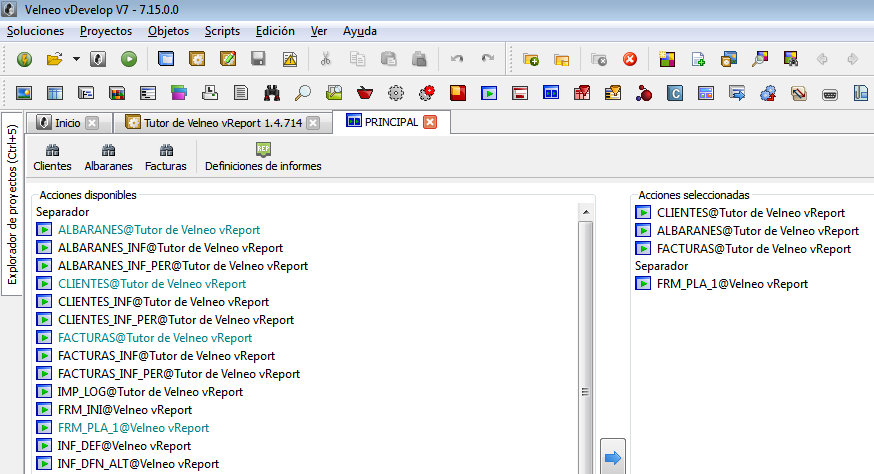
Task: Click the Clientes toolbar button
Action: pyautogui.click(x=52, y=157)
